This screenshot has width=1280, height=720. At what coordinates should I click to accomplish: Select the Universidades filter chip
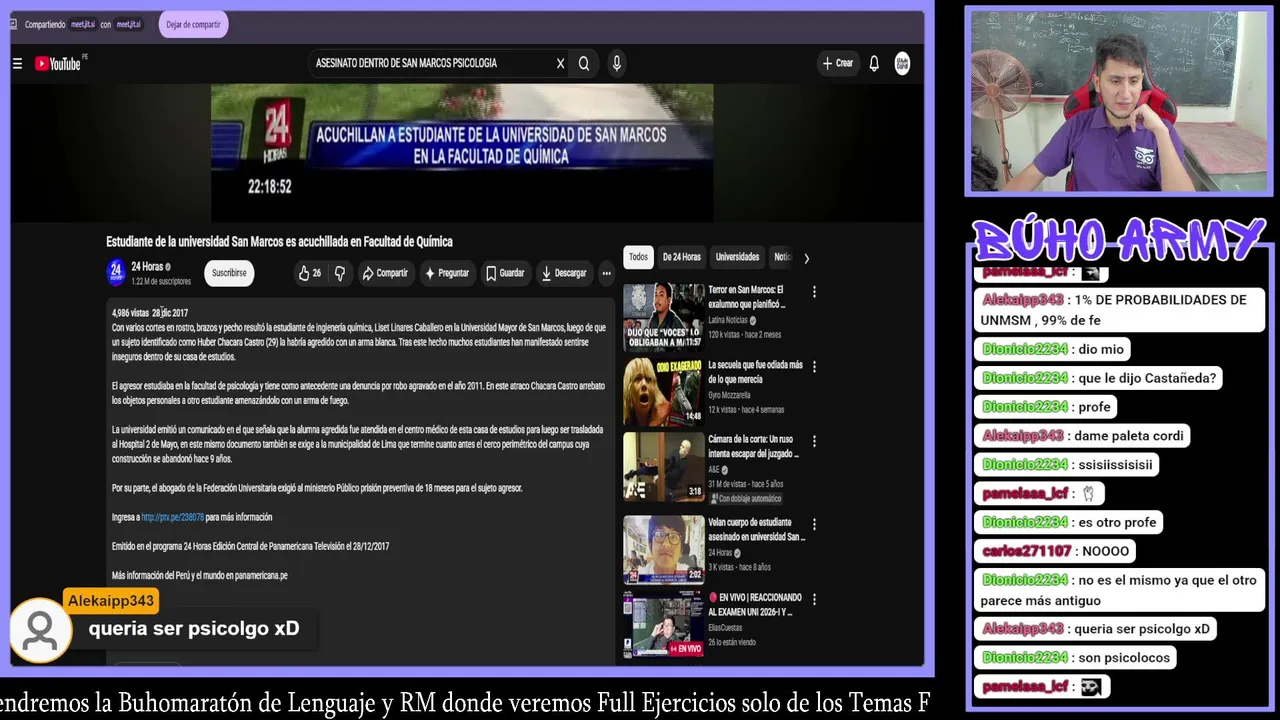pos(738,257)
